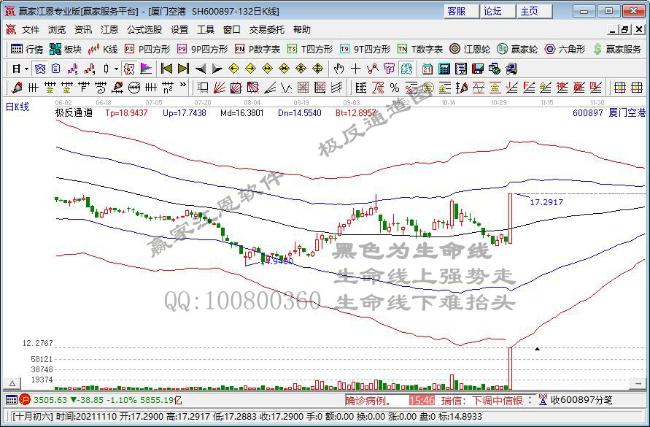650x427 pixels.
Task: Open the 赢家轮 wheel tool
Action: [517, 49]
